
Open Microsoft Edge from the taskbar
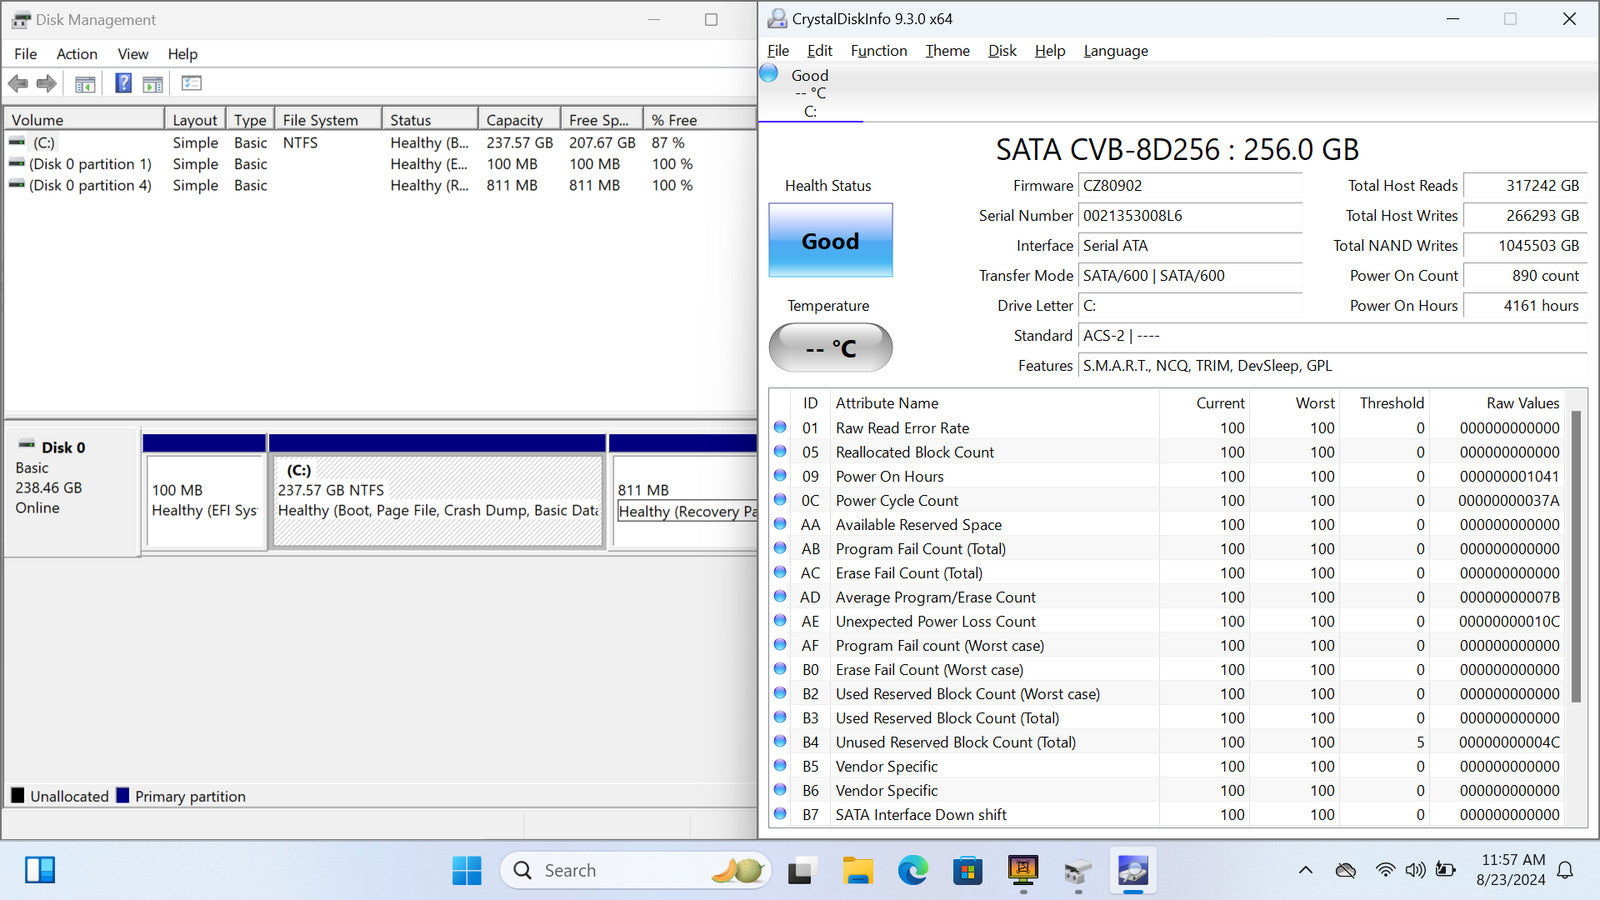[x=912, y=871]
